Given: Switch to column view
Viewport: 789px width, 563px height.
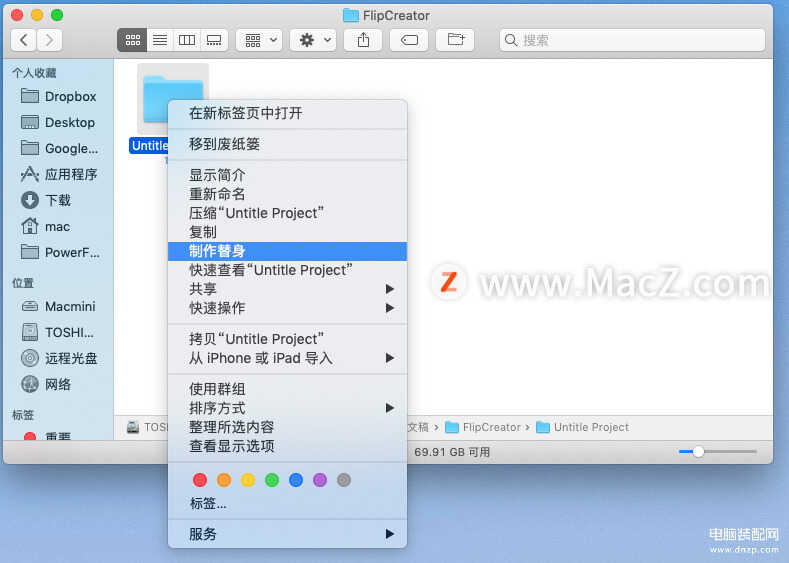Looking at the screenshot, I should pos(187,40).
